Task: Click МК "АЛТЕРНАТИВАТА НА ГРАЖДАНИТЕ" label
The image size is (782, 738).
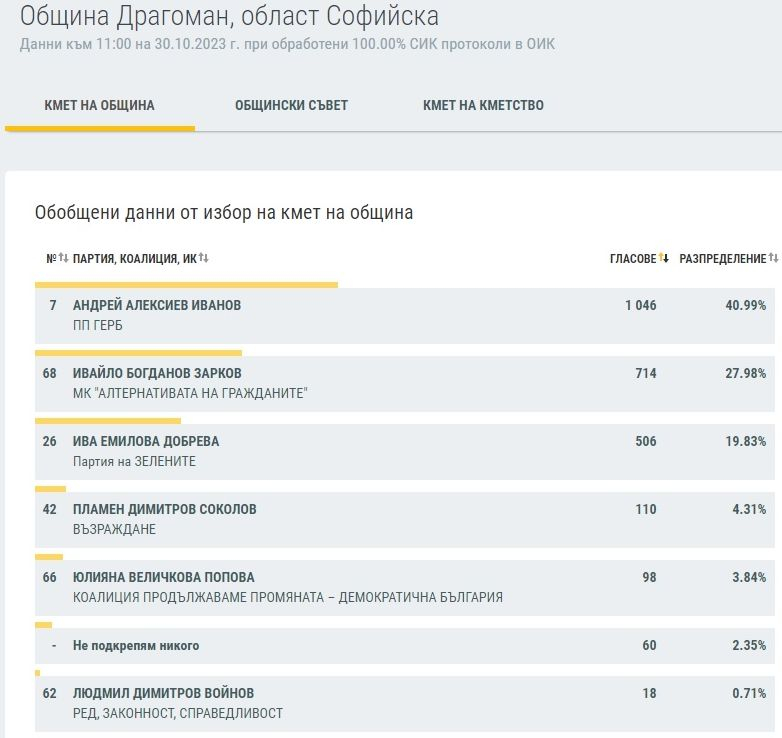Action: [190, 393]
